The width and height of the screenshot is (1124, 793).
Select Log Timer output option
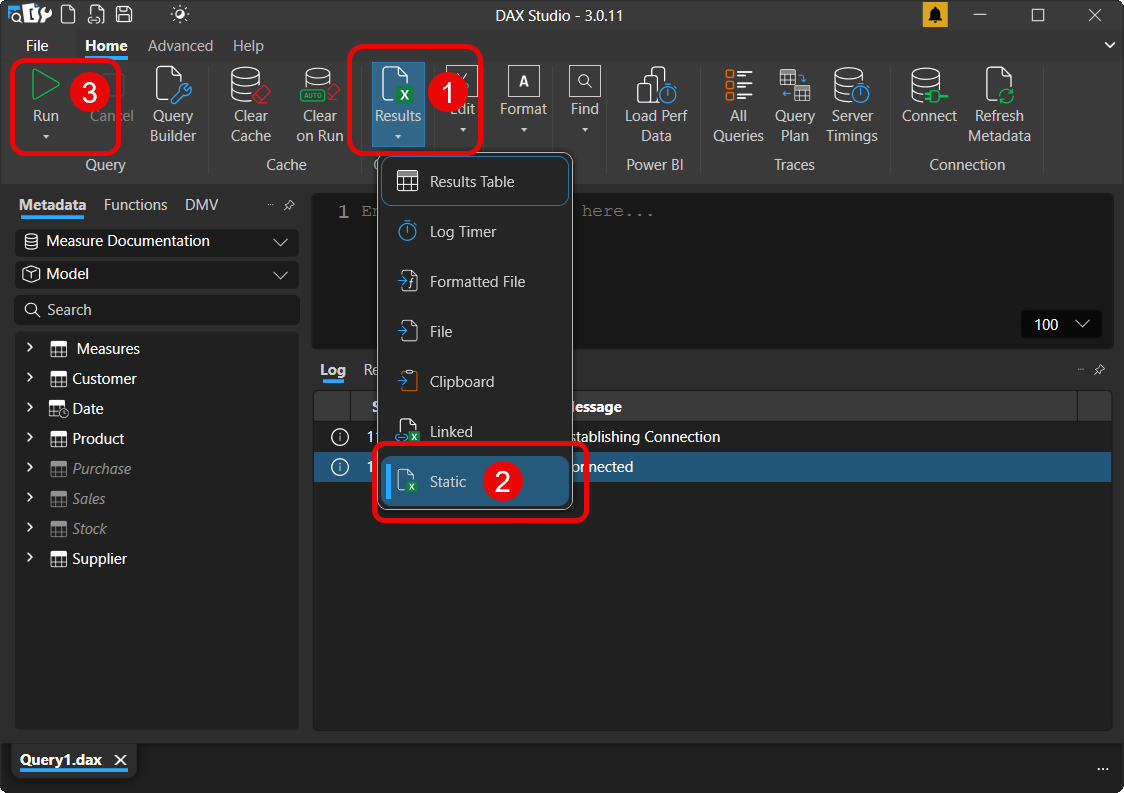(475, 232)
